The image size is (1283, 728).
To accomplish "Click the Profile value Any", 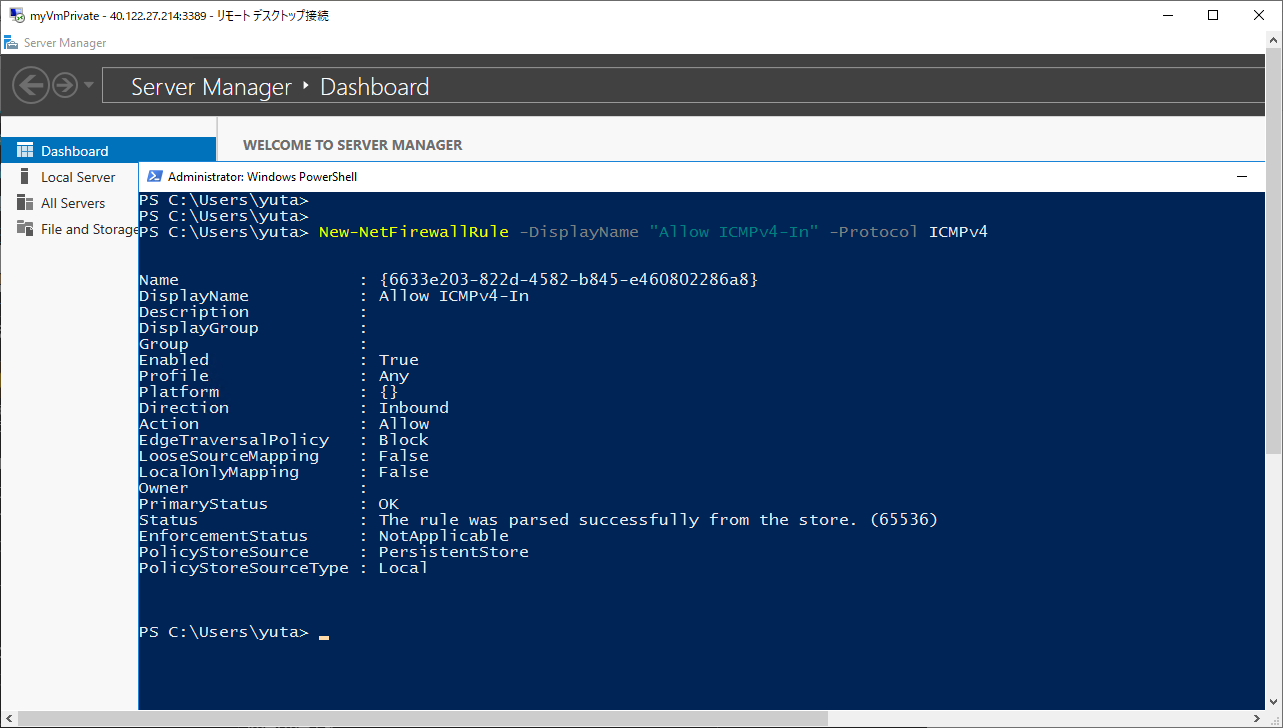I will (x=393, y=376).
